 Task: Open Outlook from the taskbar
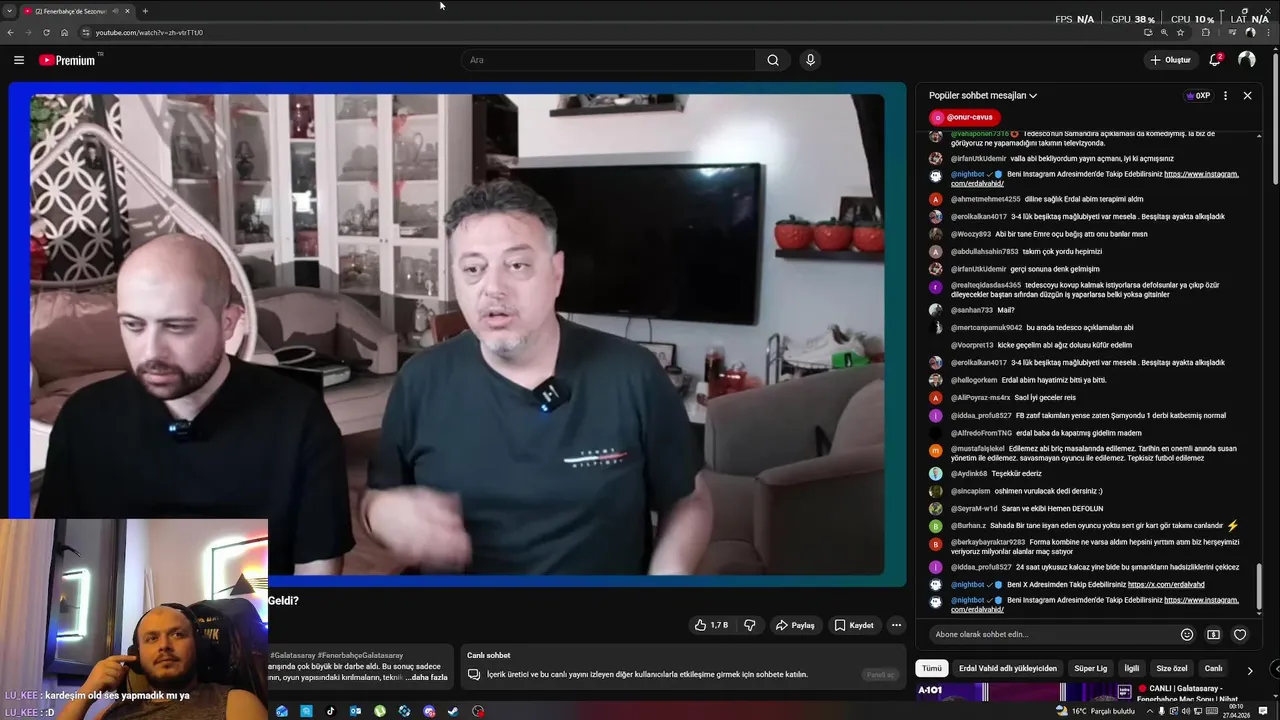coord(355,711)
